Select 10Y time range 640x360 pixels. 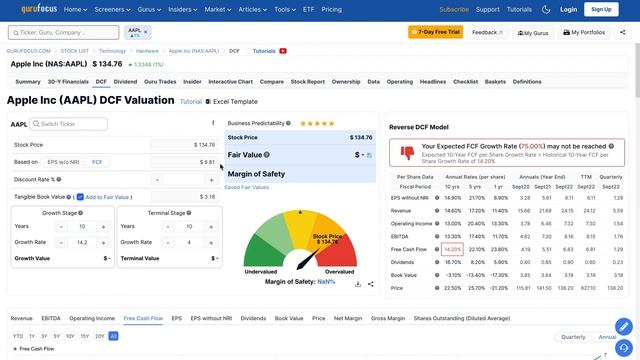[70, 336]
